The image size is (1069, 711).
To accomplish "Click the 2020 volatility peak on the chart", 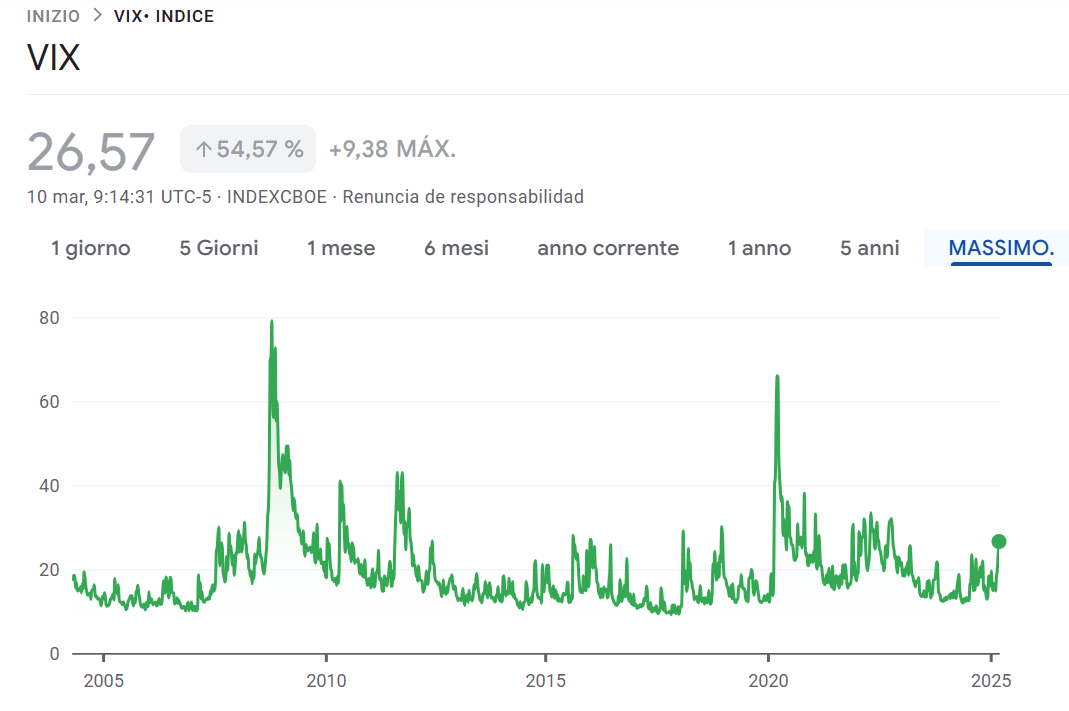I will (x=776, y=377).
